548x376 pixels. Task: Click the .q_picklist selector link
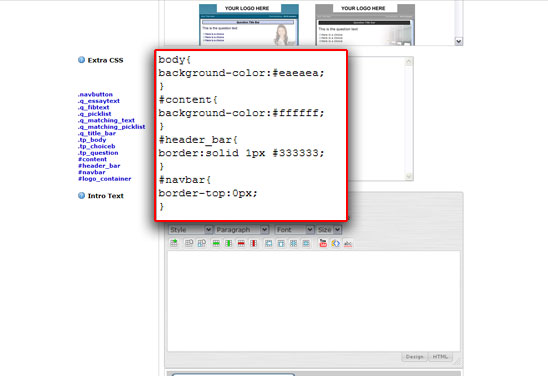point(94,114)
